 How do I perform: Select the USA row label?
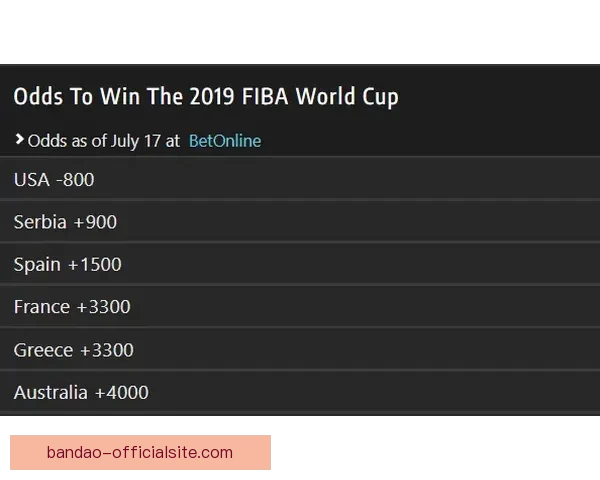click(32, 180)
